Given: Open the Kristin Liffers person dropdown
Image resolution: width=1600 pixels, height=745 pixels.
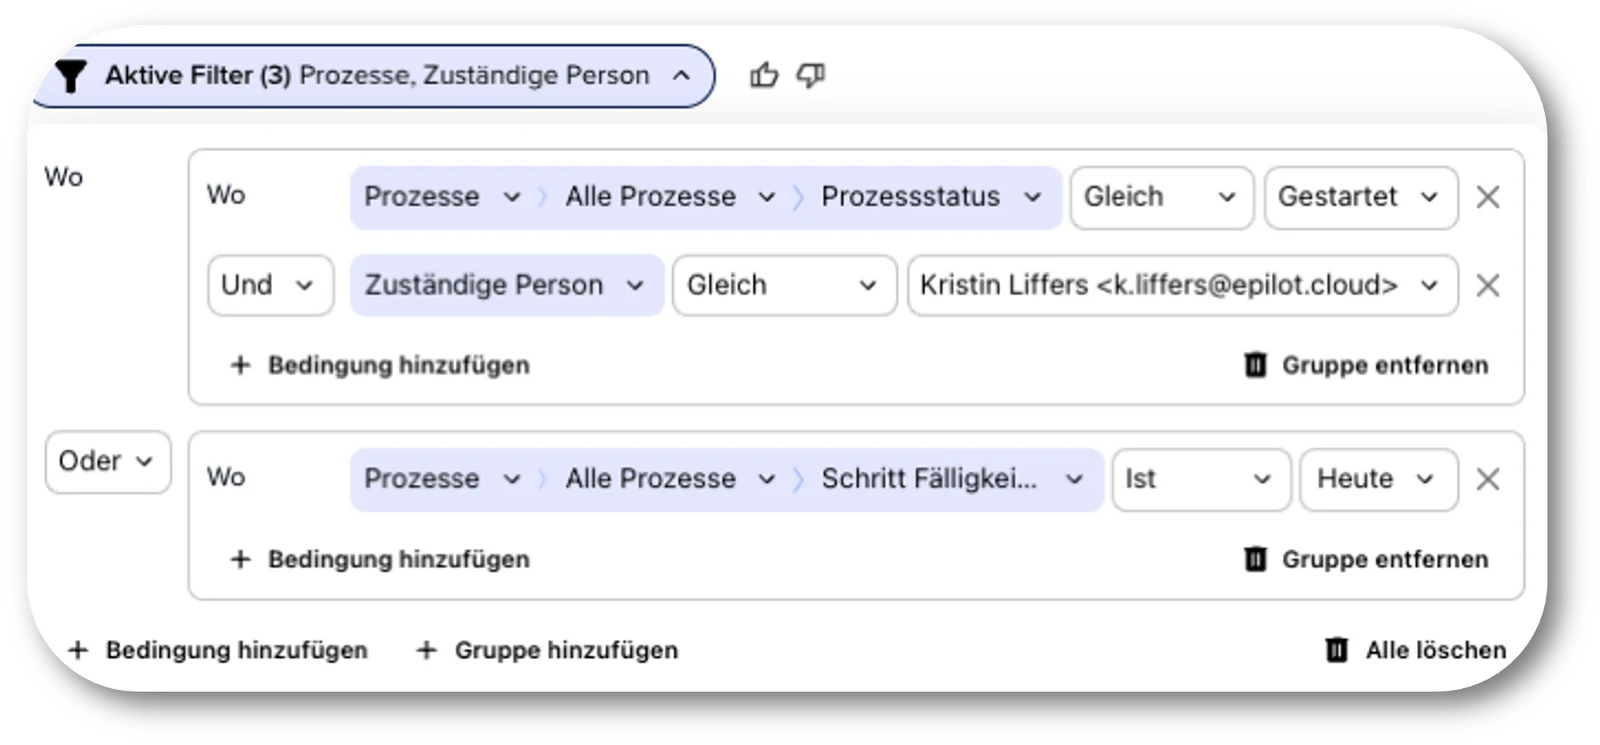Looking at the screenshot, I should [x=1182, y=286].
